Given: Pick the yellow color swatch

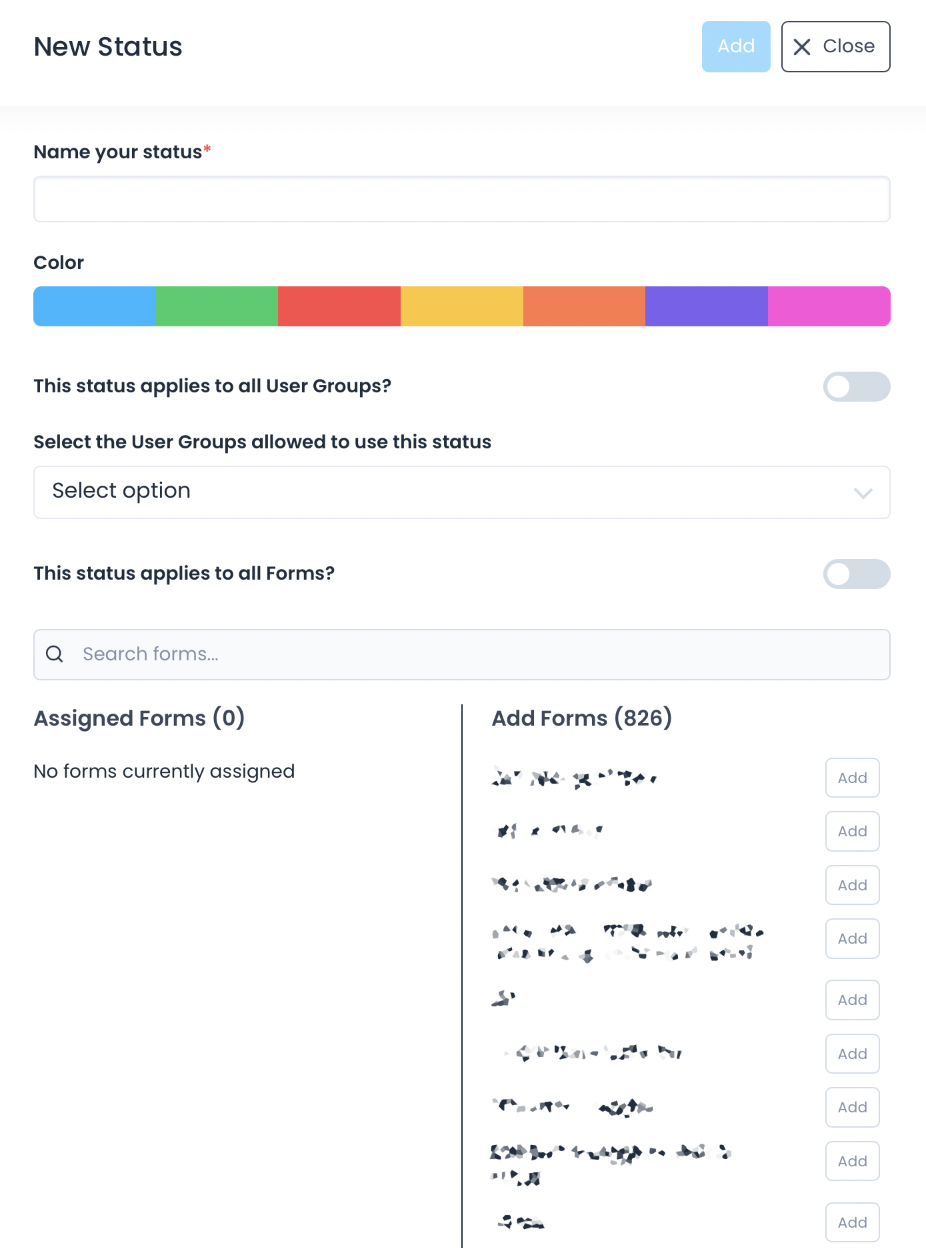Looking at the screenshot, I should 462,306.
